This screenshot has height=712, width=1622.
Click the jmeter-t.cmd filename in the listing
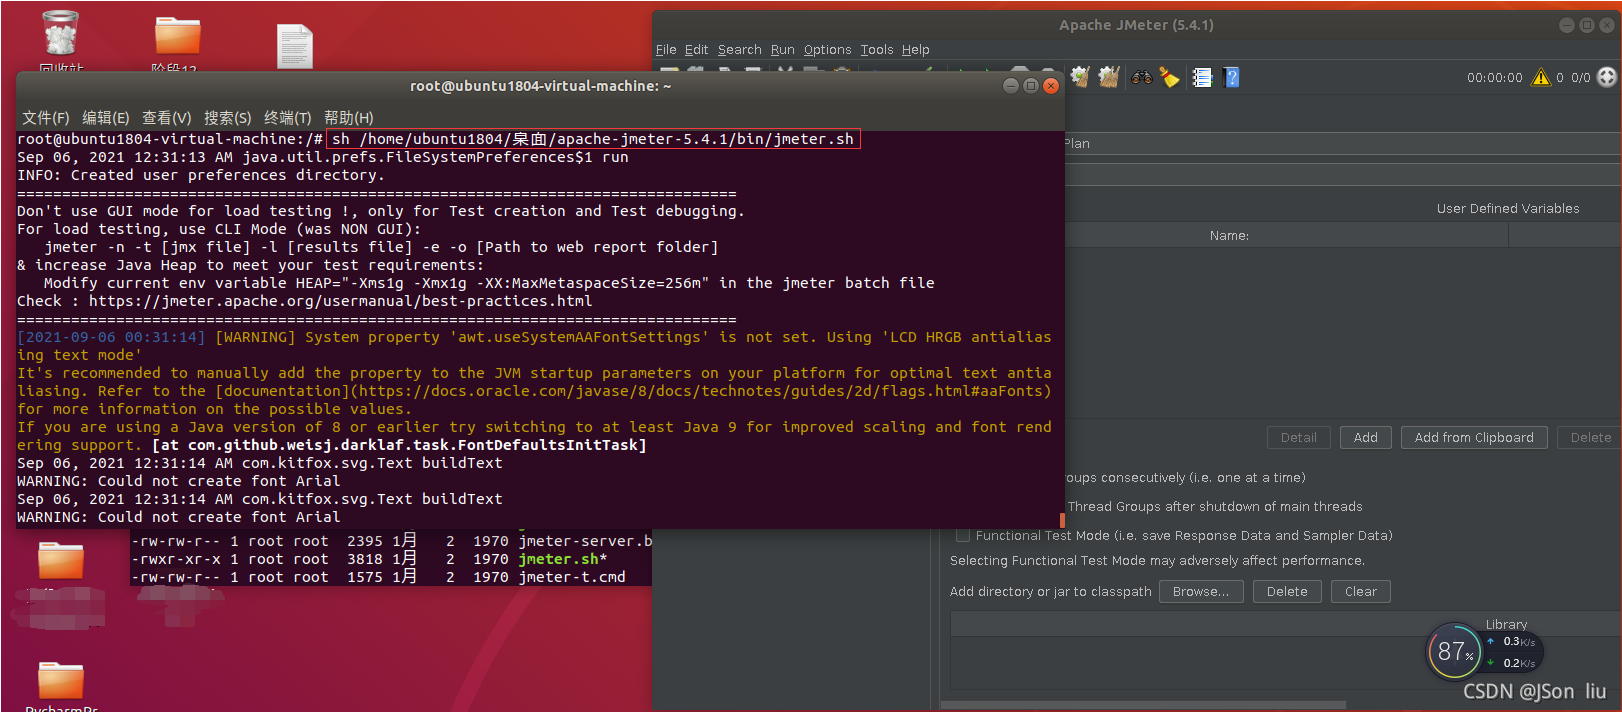click(x=571, y=577)
